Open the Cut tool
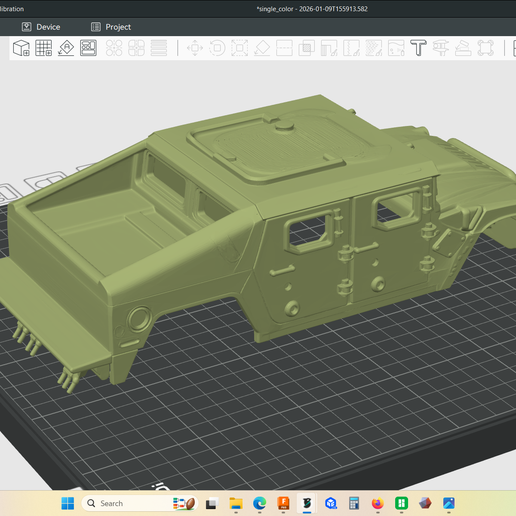The image size is (516, 516). click(284, 48)
